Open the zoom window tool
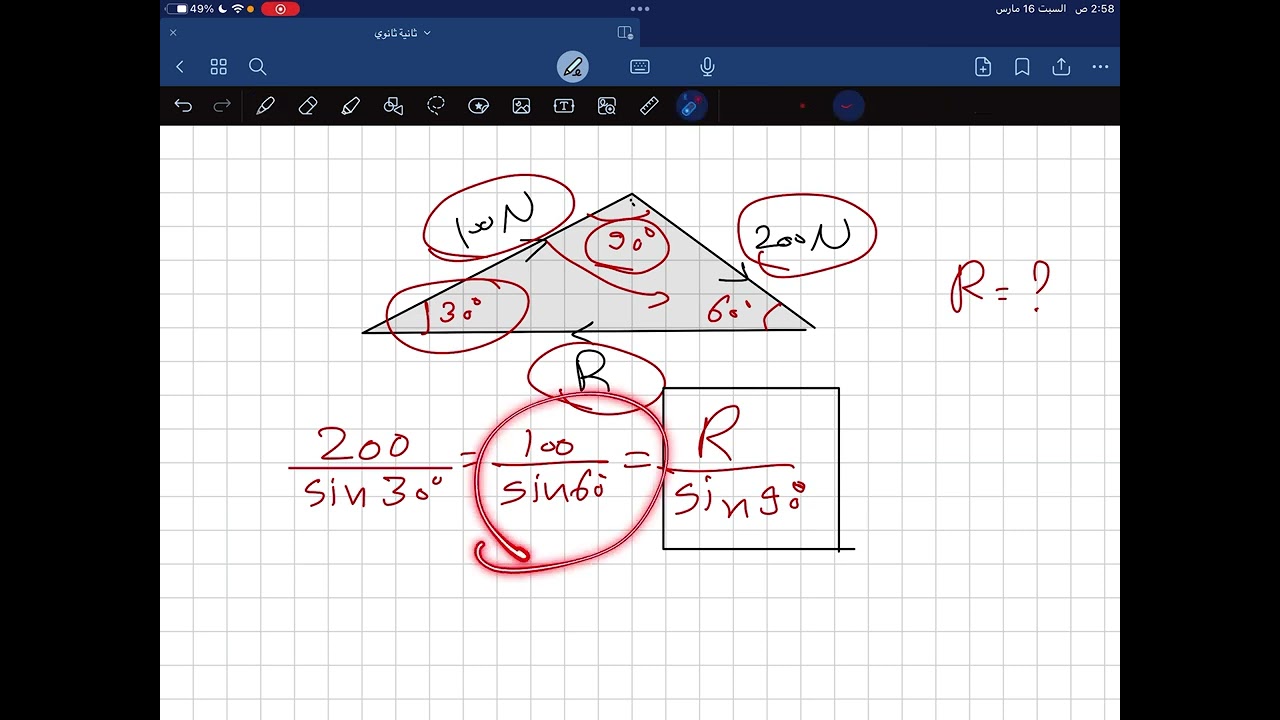The width and height of the screenshot is (1280, 720). (607, 105)
